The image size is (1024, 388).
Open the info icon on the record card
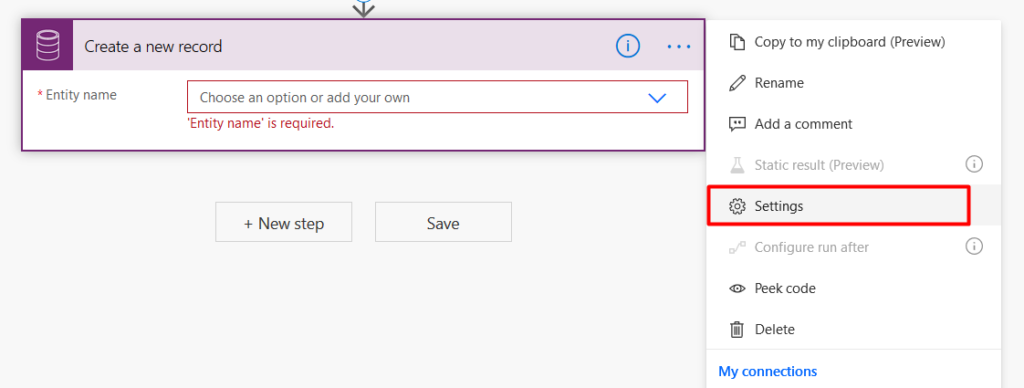pyautogui.click(x=628, y=46)
